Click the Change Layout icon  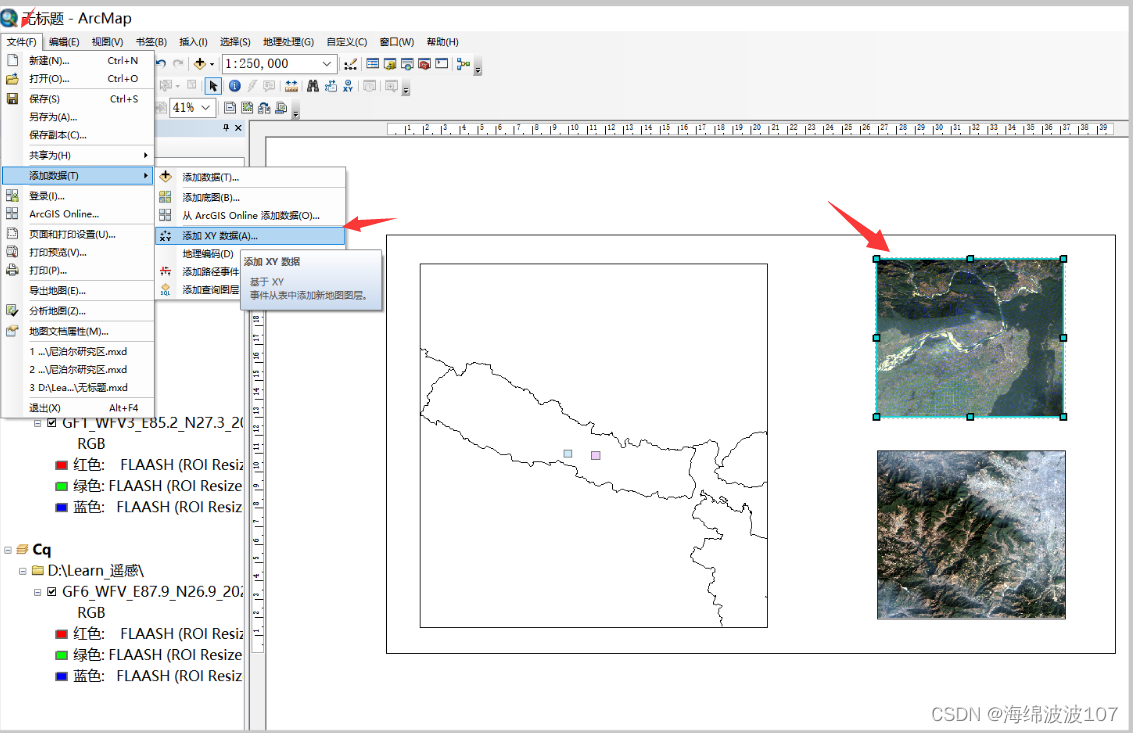264,108
